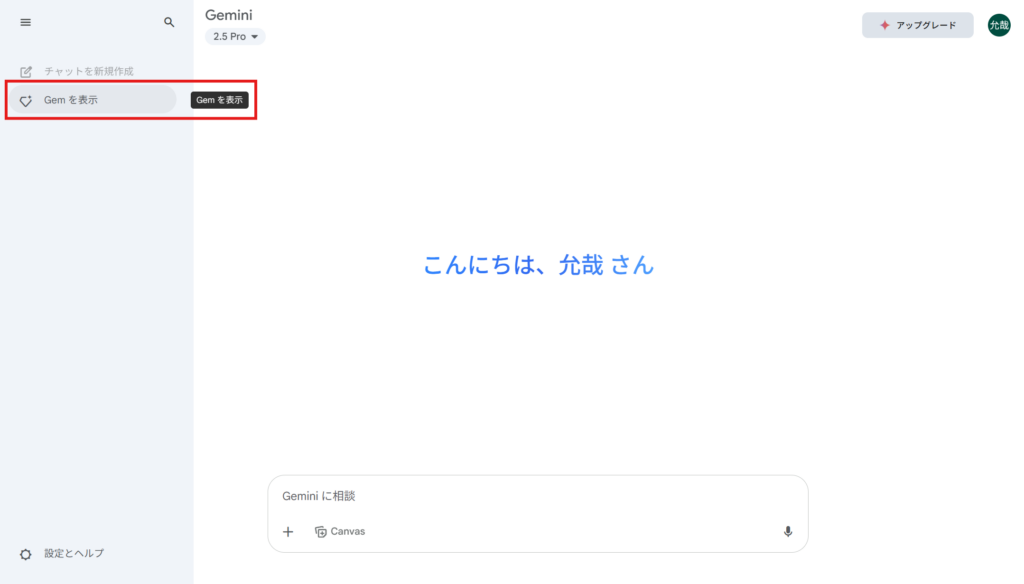Open the hamburger main menu

25,22
